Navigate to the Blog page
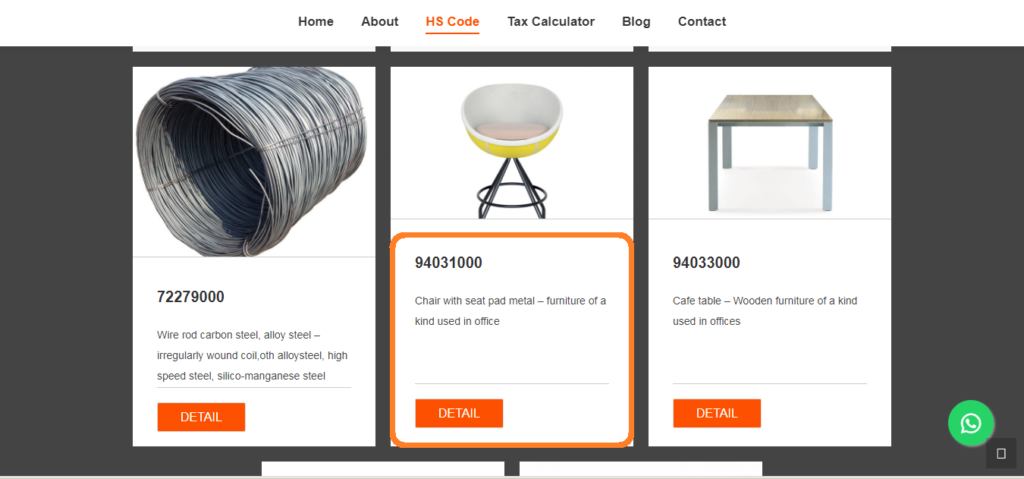This screenshot has height=479, width=1024. pos(636,22)
